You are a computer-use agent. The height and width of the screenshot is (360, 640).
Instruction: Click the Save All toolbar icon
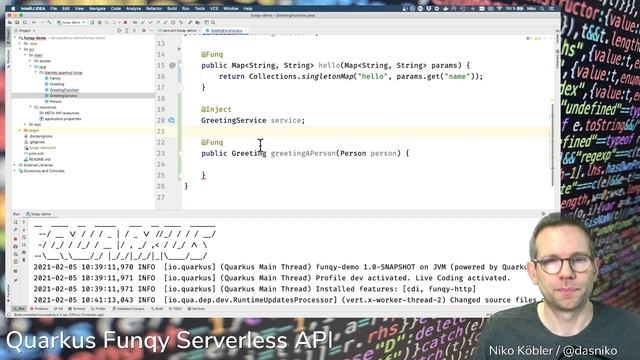pyautogui.click(x=17, y=22)
